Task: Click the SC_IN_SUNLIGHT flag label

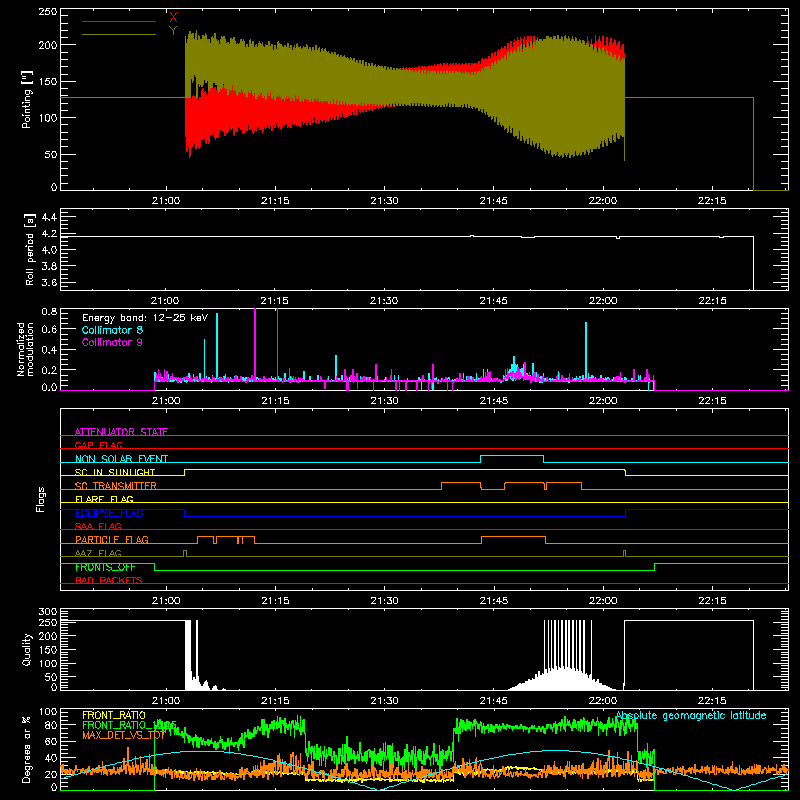Action: click(x=115, y=472)
